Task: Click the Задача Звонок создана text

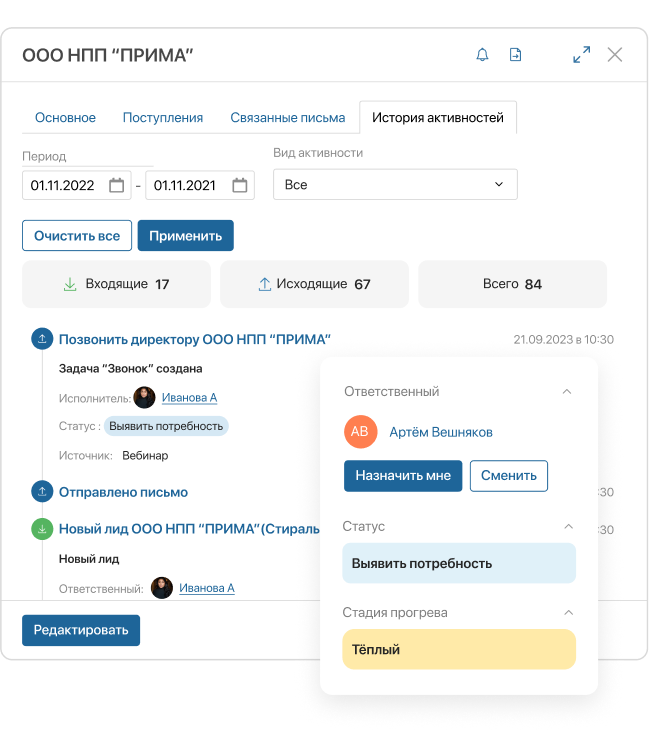Action: coord(131,369)
